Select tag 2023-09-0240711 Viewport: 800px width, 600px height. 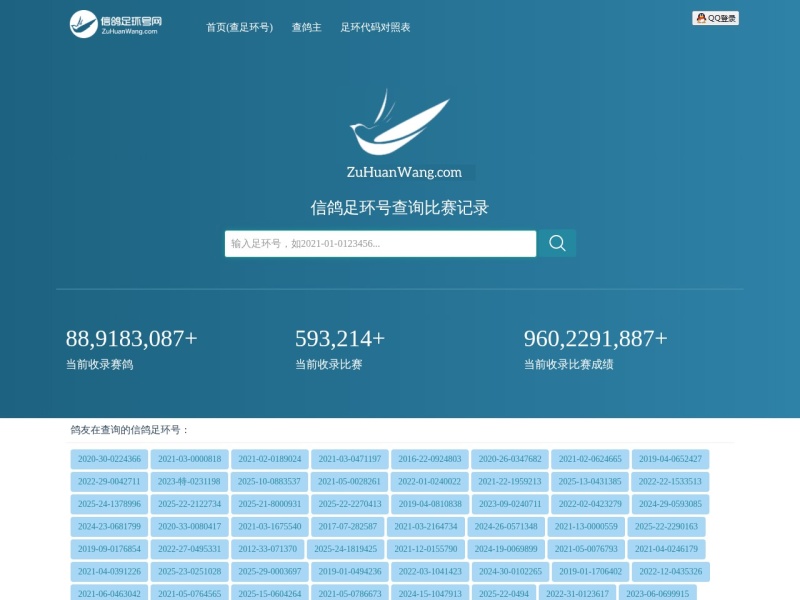coord(510,504)
